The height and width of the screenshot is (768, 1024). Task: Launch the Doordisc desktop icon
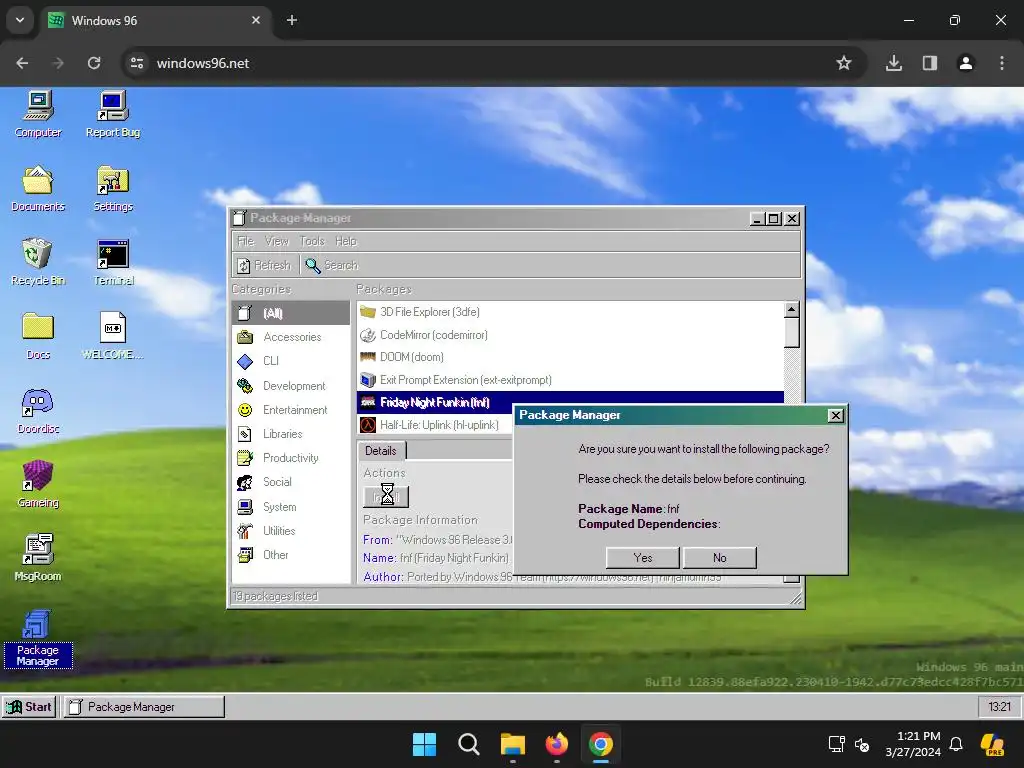point(38,411)
